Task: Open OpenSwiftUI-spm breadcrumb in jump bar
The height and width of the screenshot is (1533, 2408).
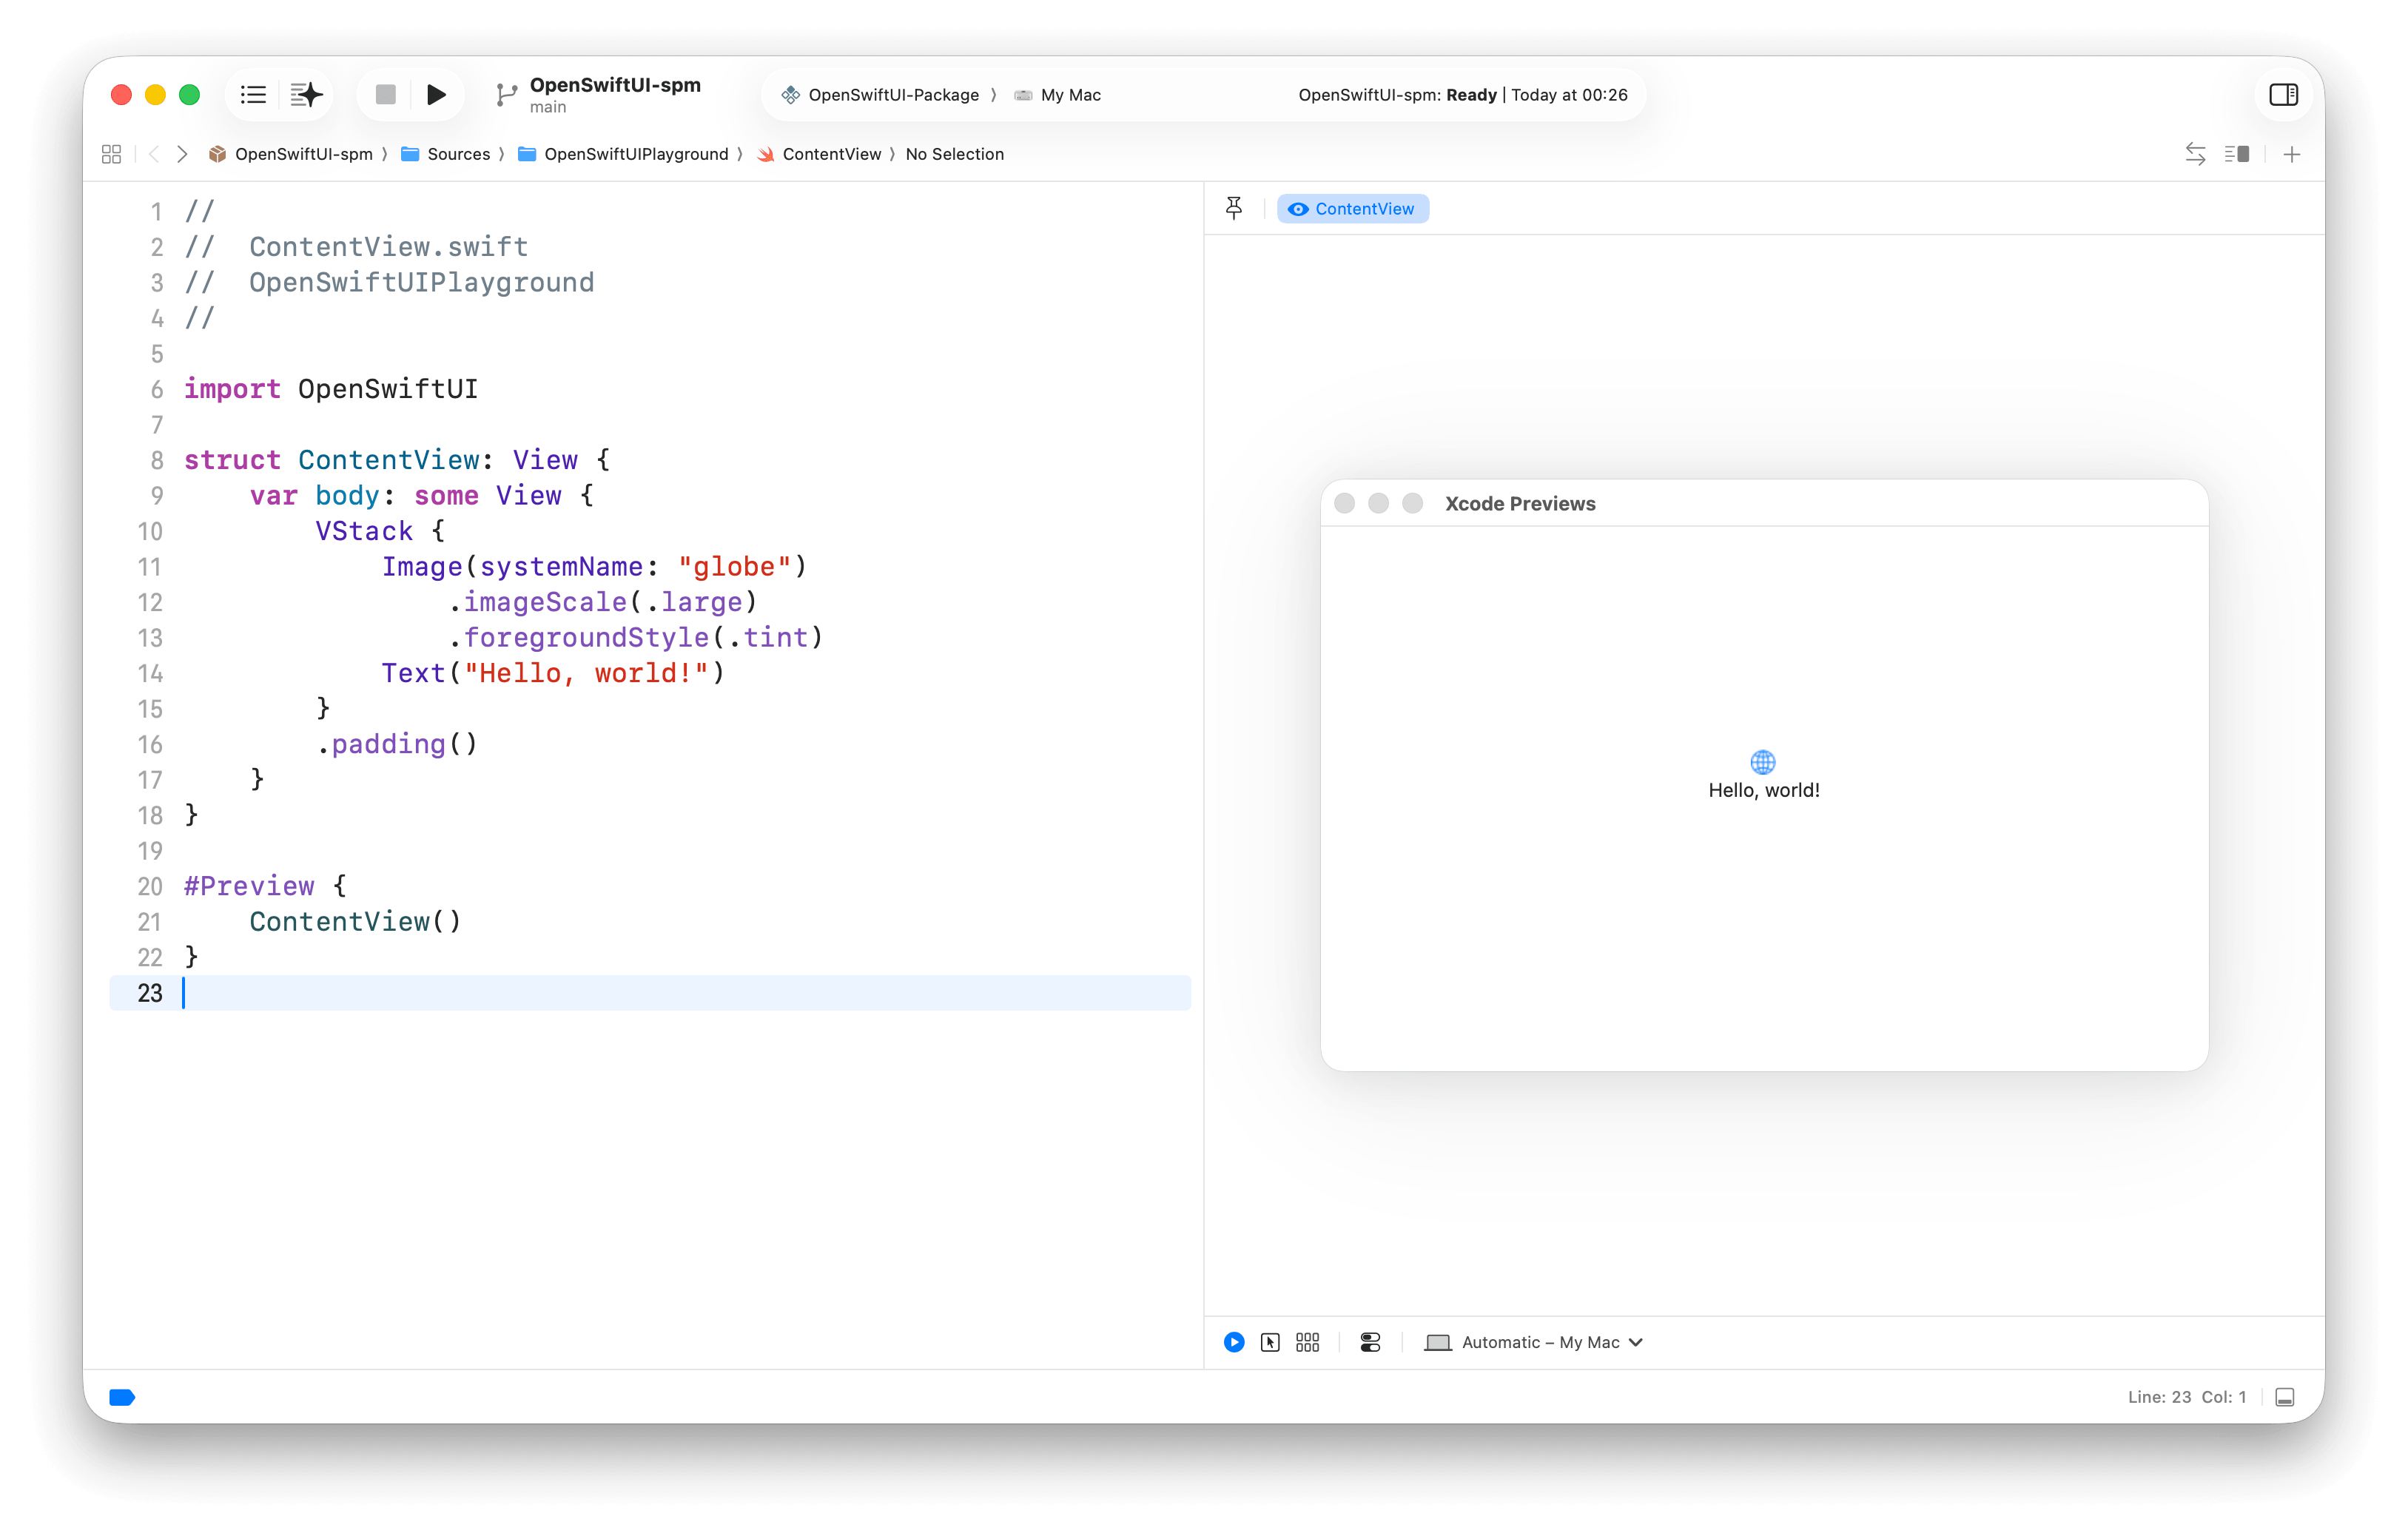Action: [291, 154]
